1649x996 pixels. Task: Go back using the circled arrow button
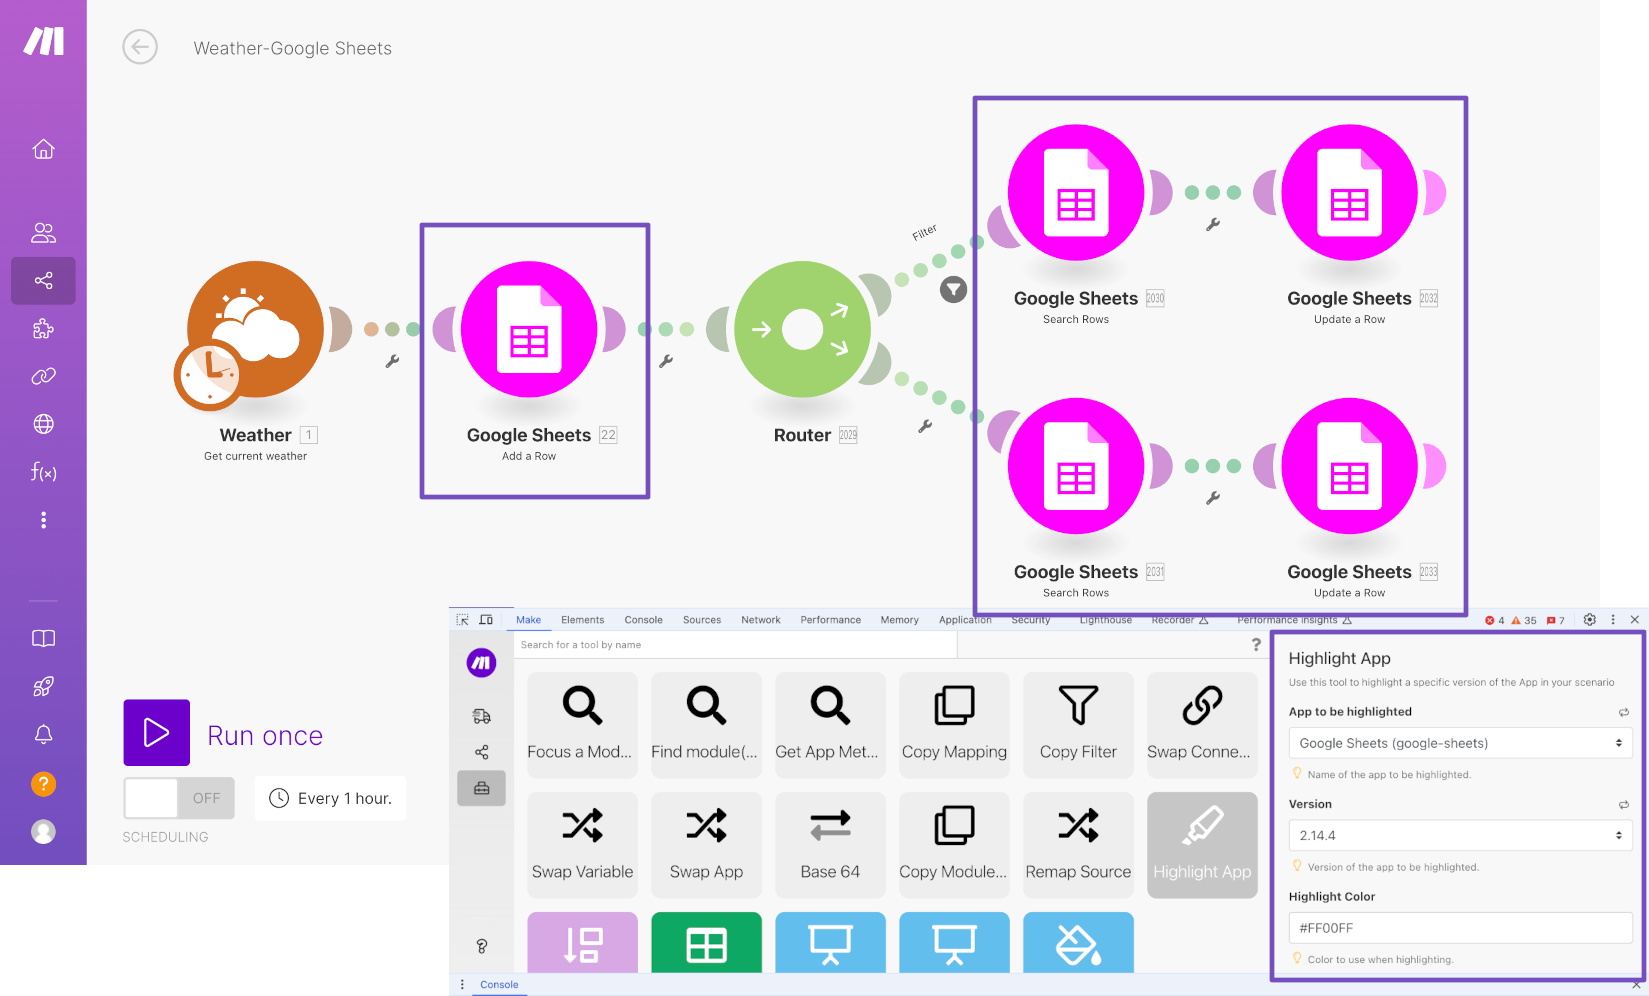pyautogui.click(x=140, y=47)
